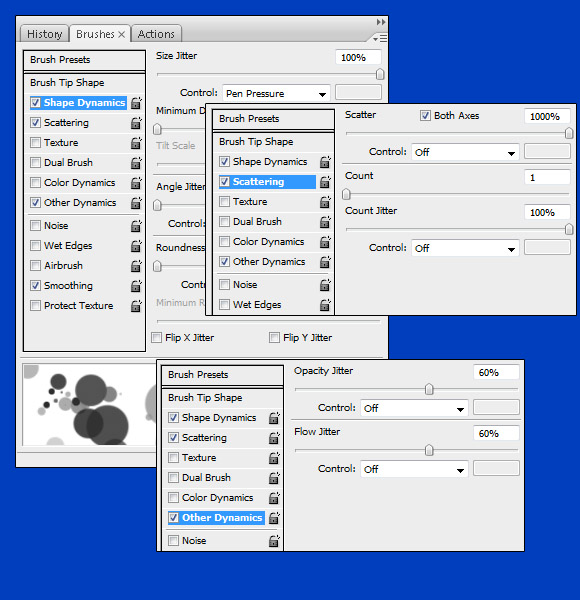The width and height of the screenshot is (580, 600).
Task: Open Scatter Control dropdown set to Off
Action: click(465, 152)
